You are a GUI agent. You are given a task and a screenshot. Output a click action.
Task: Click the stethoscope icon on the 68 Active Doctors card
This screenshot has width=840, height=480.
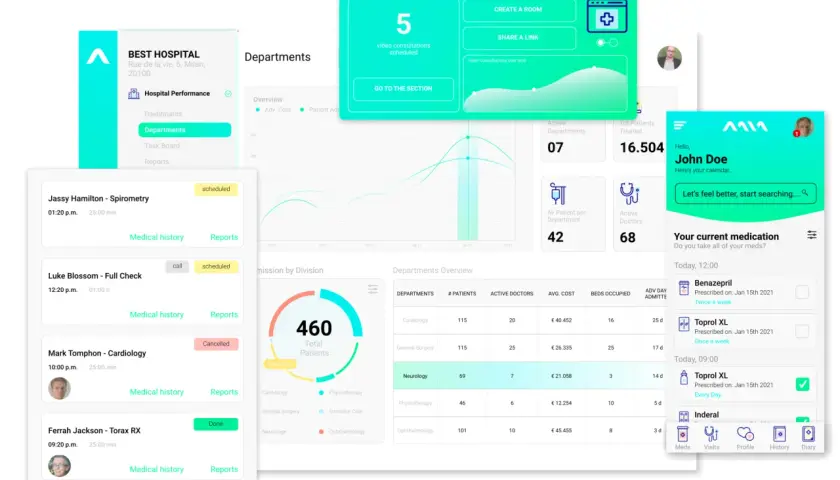[x=629, y=193]
